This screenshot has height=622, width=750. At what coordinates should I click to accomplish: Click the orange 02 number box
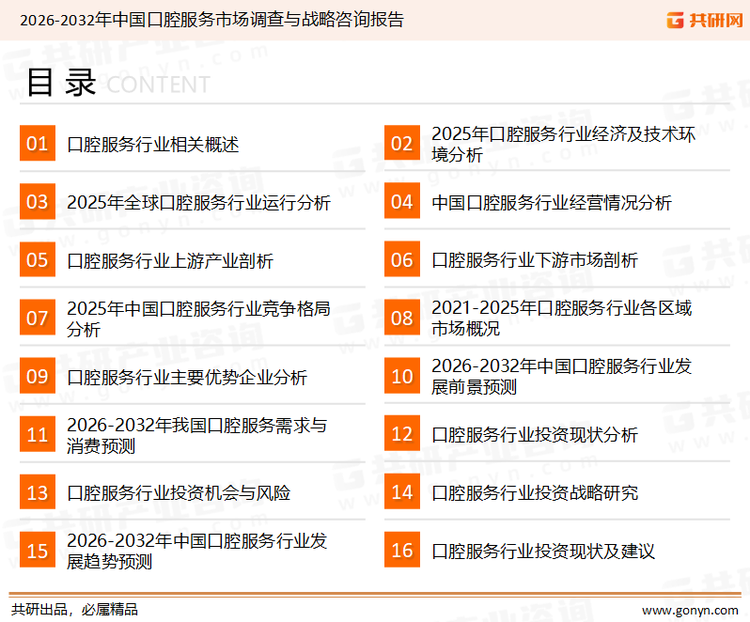(x=402, y=143)
